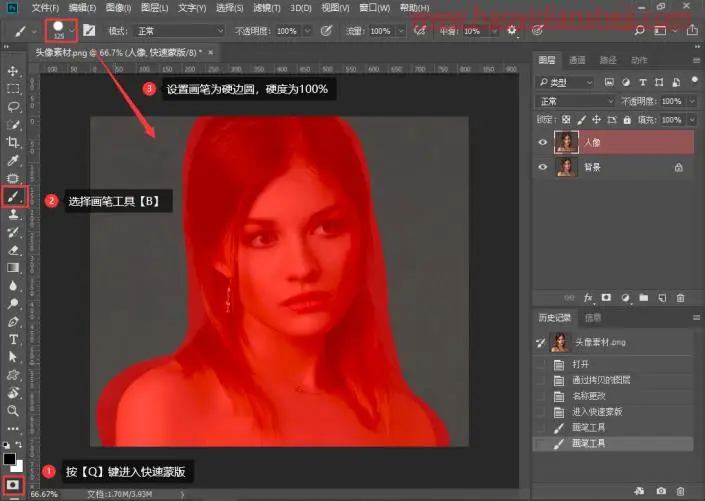
Task: Hide the 背景 layer eye icon
Action: [543, 167]
